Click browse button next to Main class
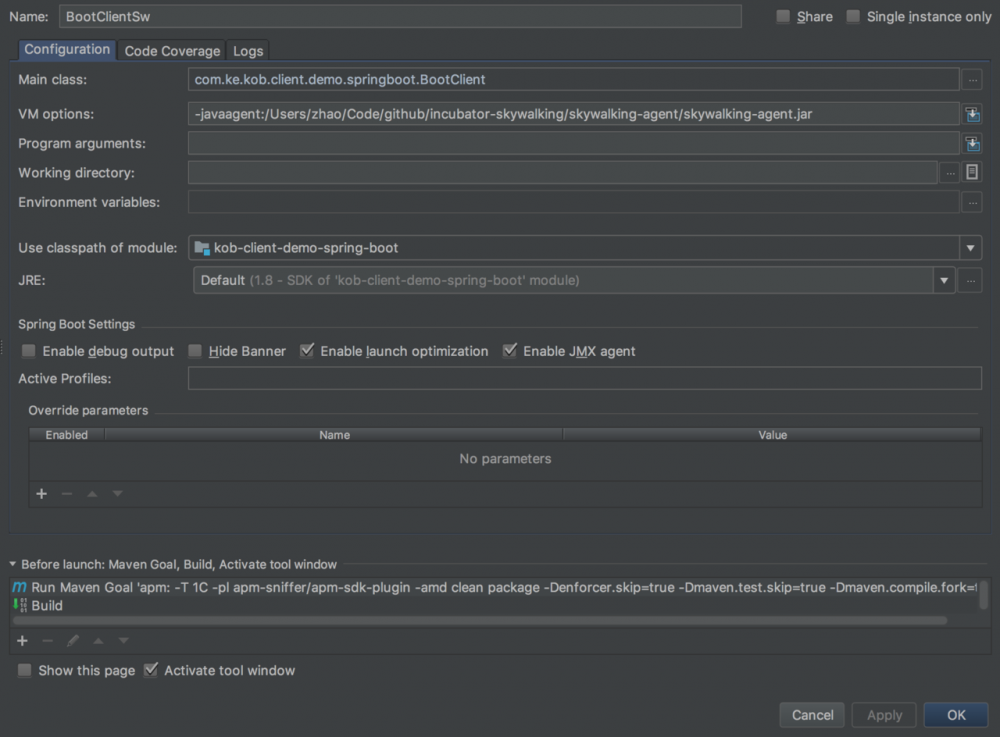Image resolution: width=1000 pixels, height=737 pixels. click(x=972, y=80)
